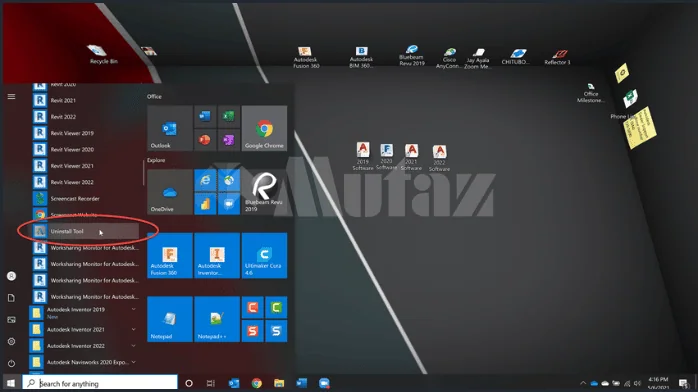Viewport: 698px width, 392px height.
Task: Select the 2019 Software desktop icon
Action: point(363,156)
